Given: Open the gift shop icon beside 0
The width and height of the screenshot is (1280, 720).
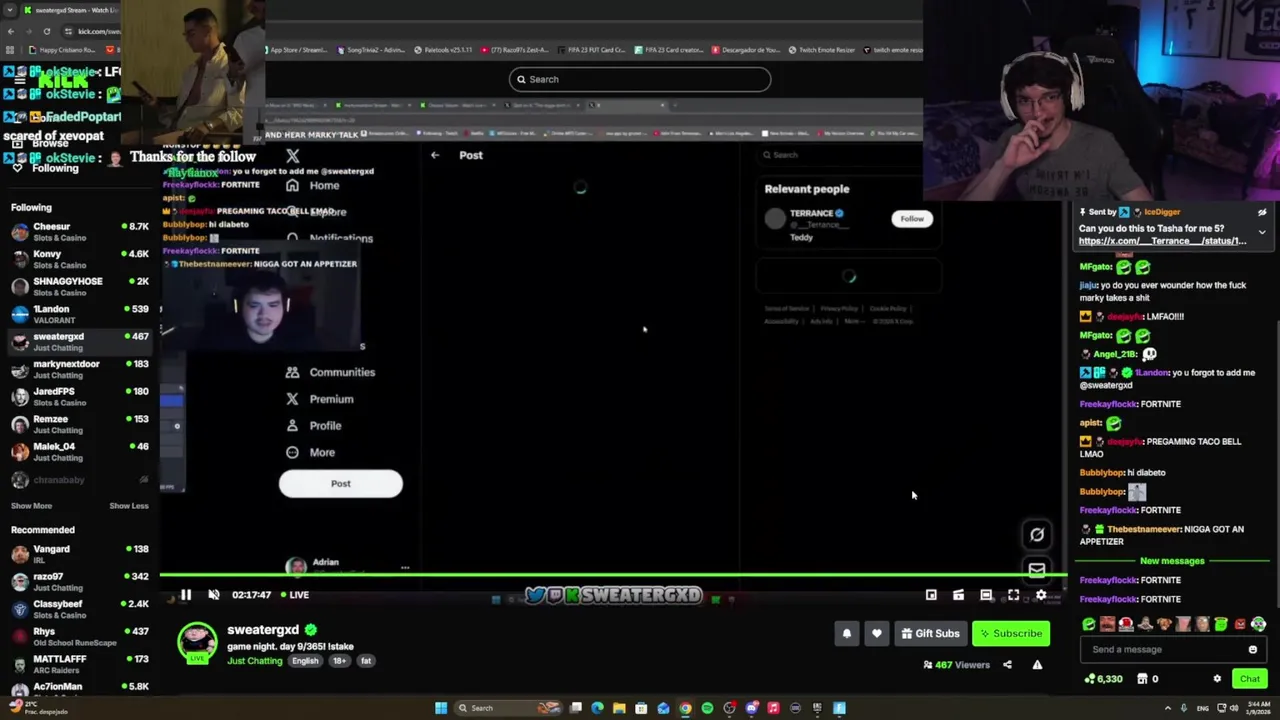Looking at the screenshot, I should coord(1142,679).
